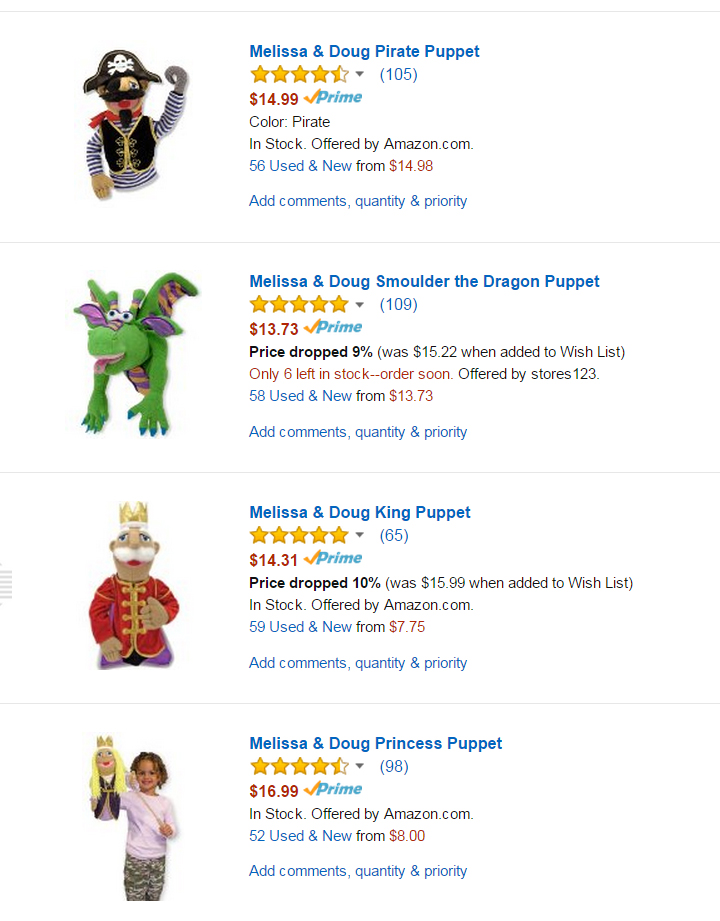Click the Pirate Puppet product image
The height and width of the screenshot is (921, 720).
tap(135, 122)
